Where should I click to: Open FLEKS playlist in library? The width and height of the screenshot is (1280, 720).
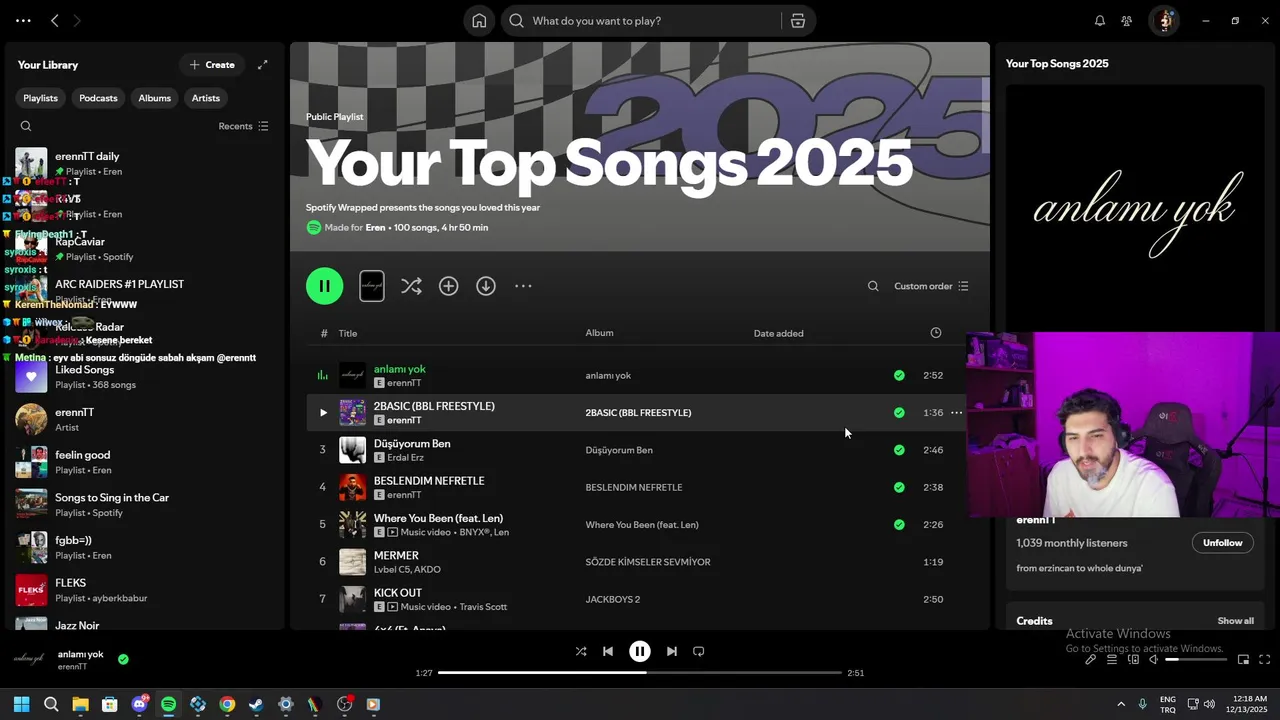[145, 590]
